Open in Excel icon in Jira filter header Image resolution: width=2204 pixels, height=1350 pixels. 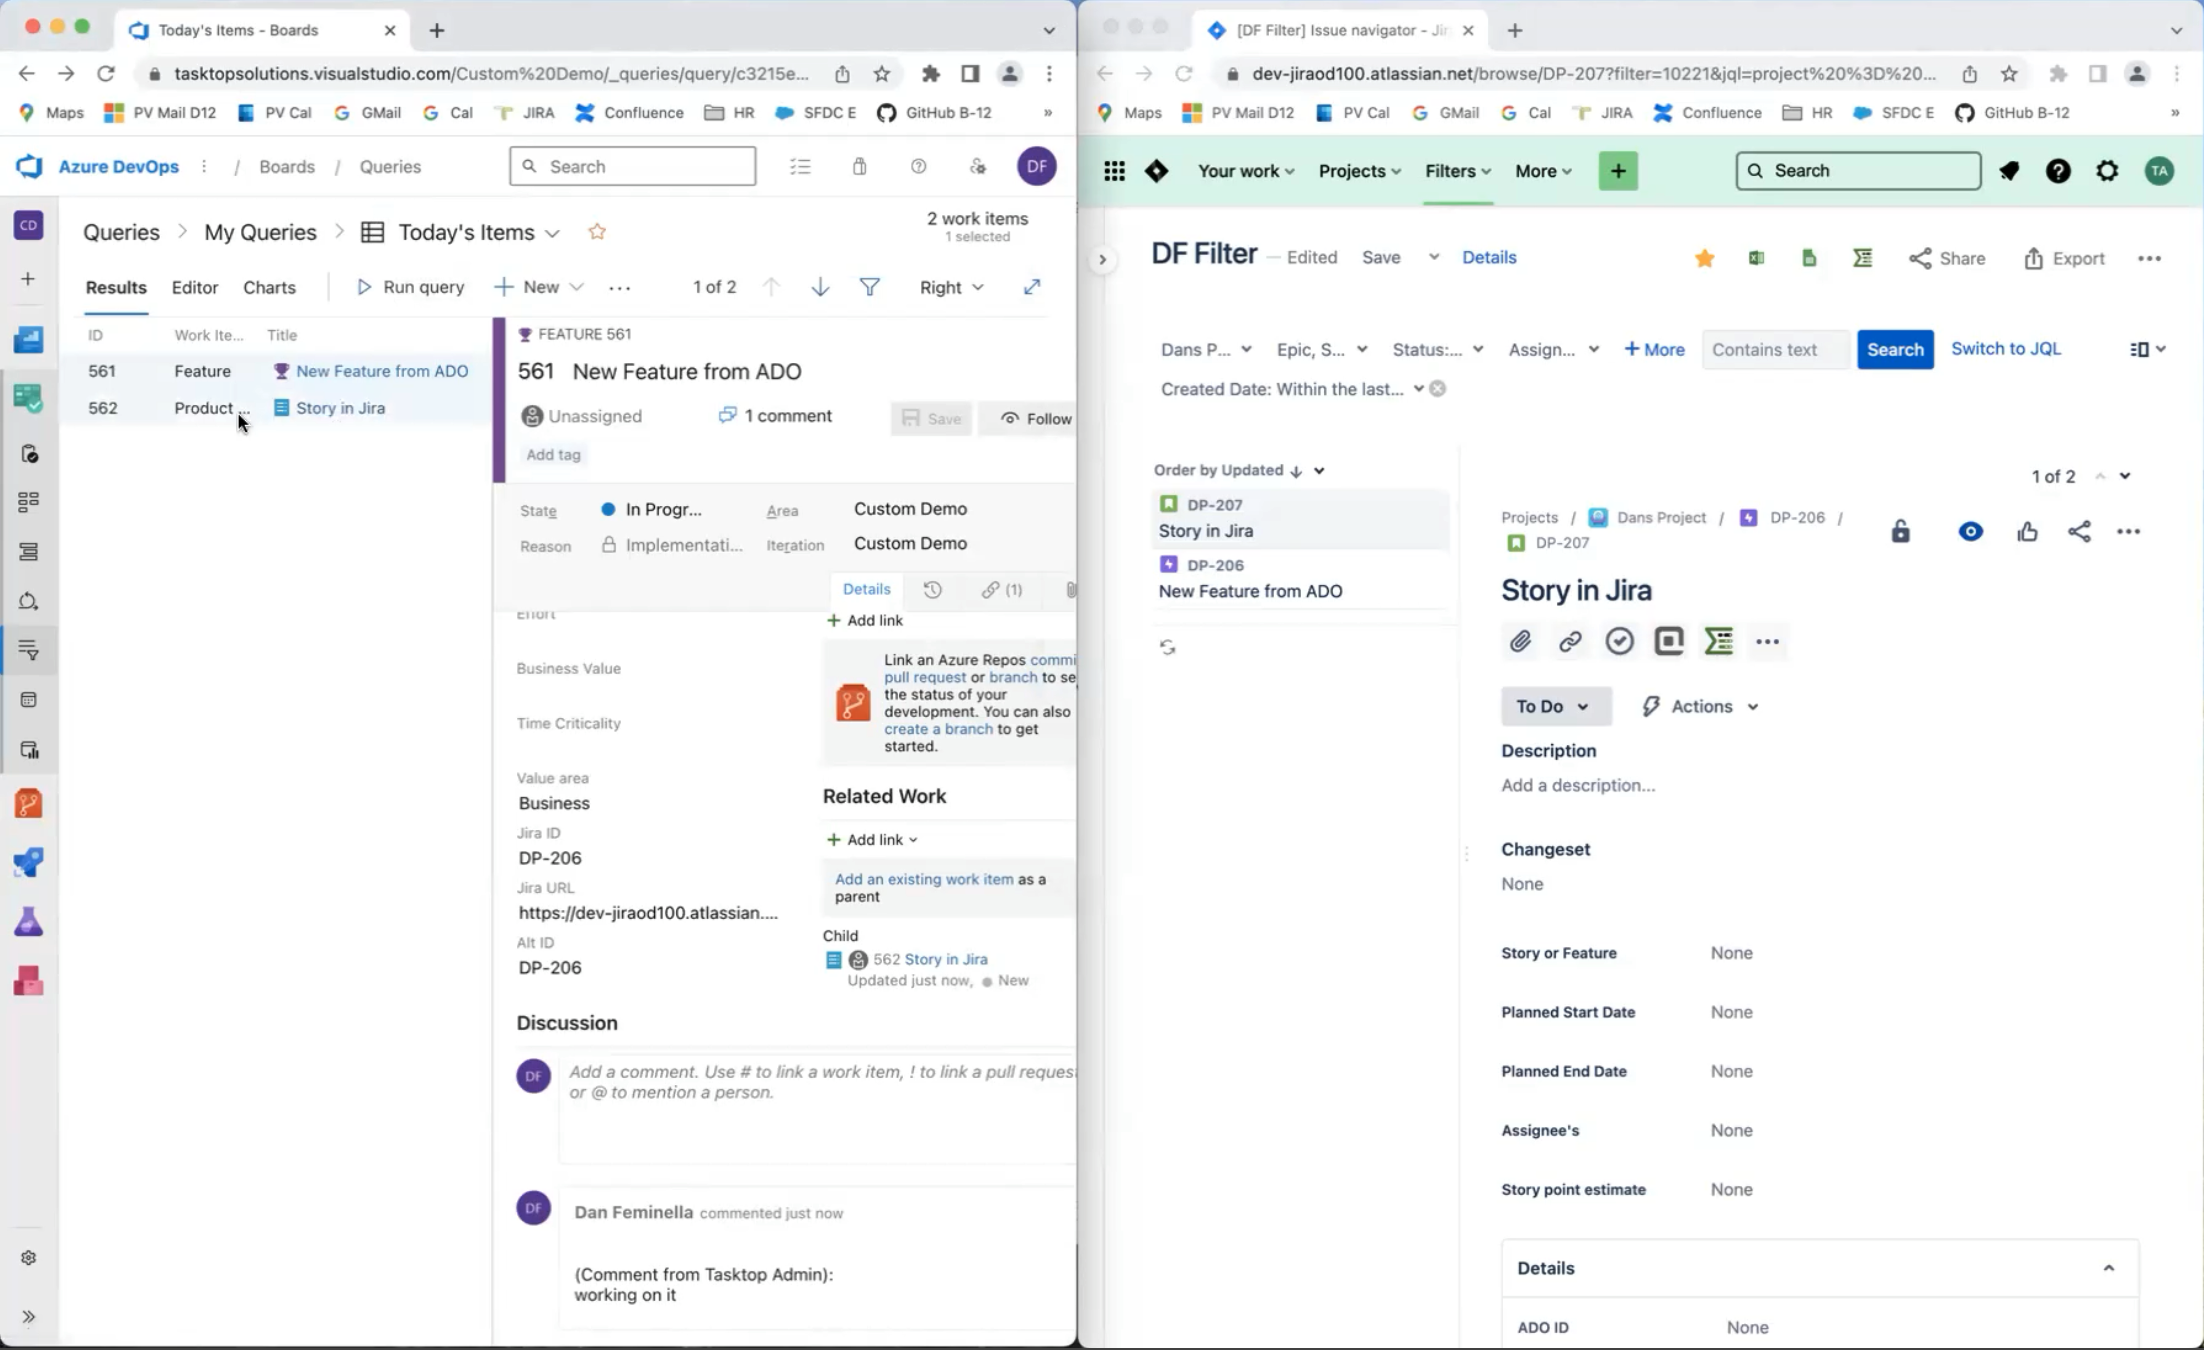[x=1756, y=258]
